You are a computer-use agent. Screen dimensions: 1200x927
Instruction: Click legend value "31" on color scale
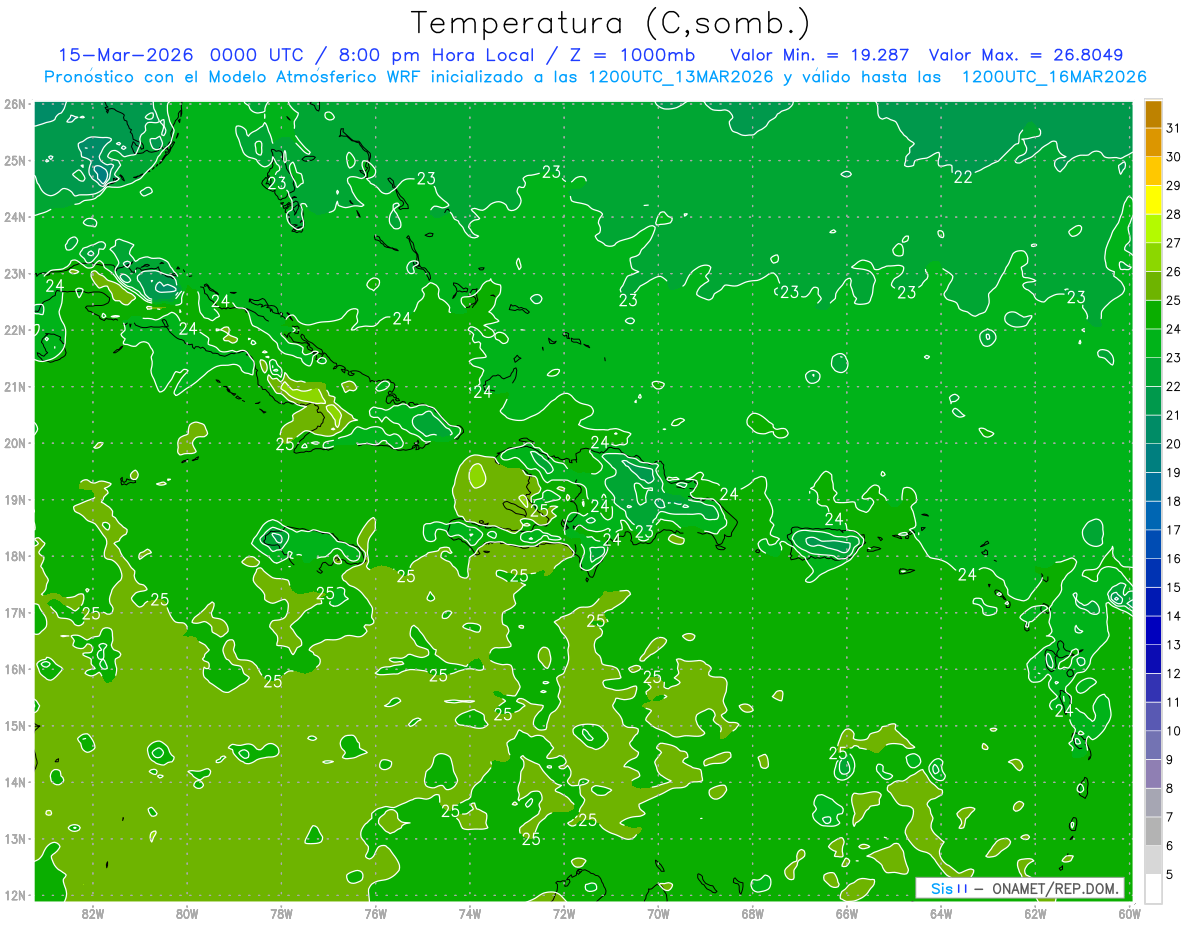click(1173, 128)
